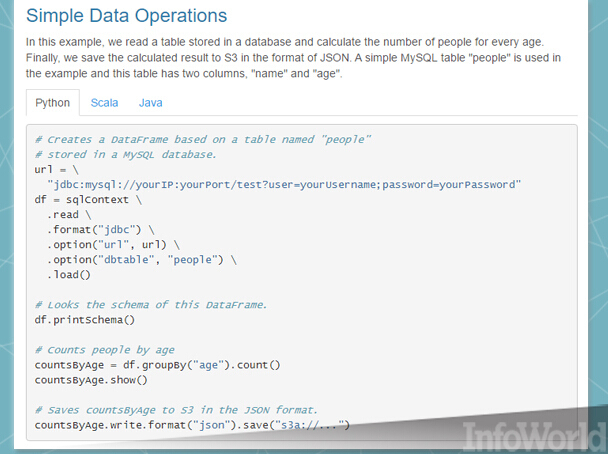Open the Scala code tab
Screen dimensions: 608x454
pyautogui.click(x=104, y=103)
